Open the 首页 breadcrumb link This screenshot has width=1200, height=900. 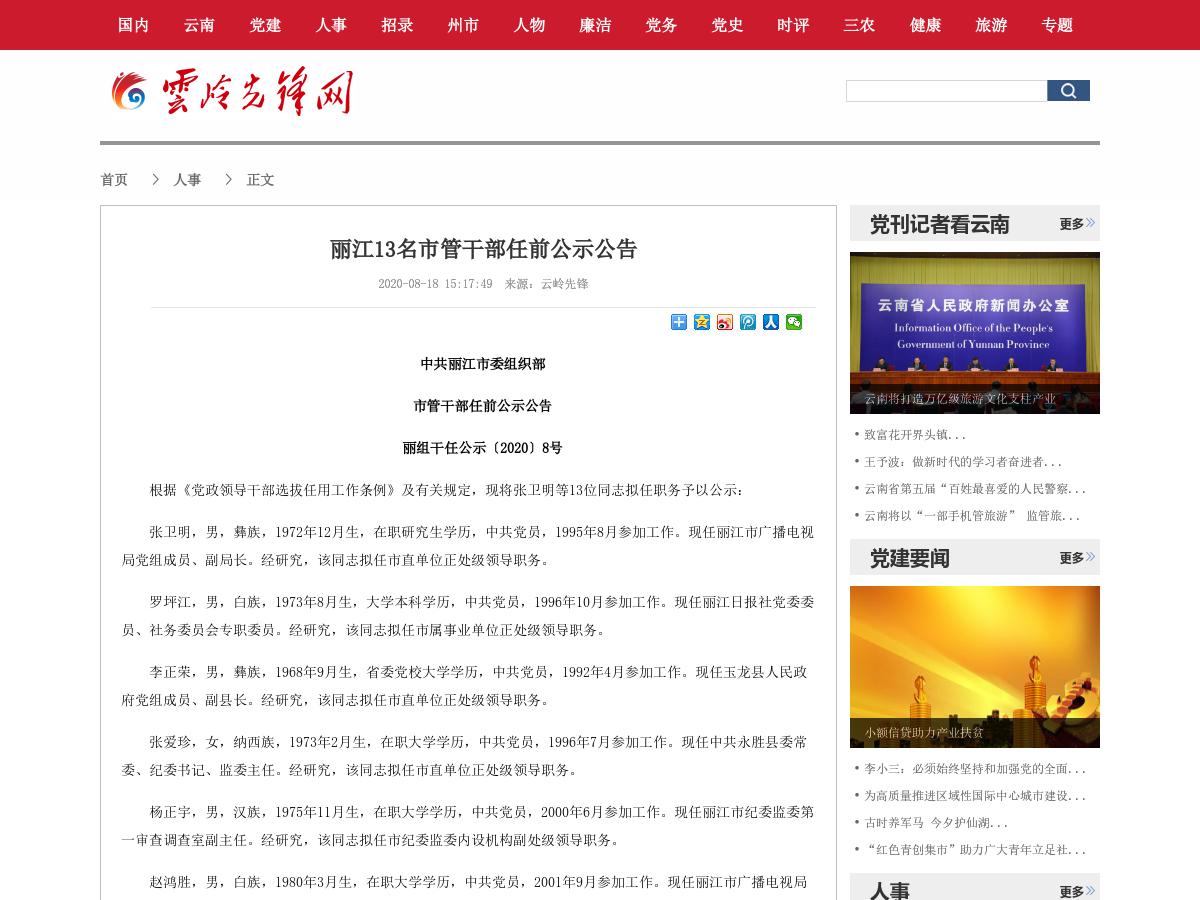pos(114,179)
